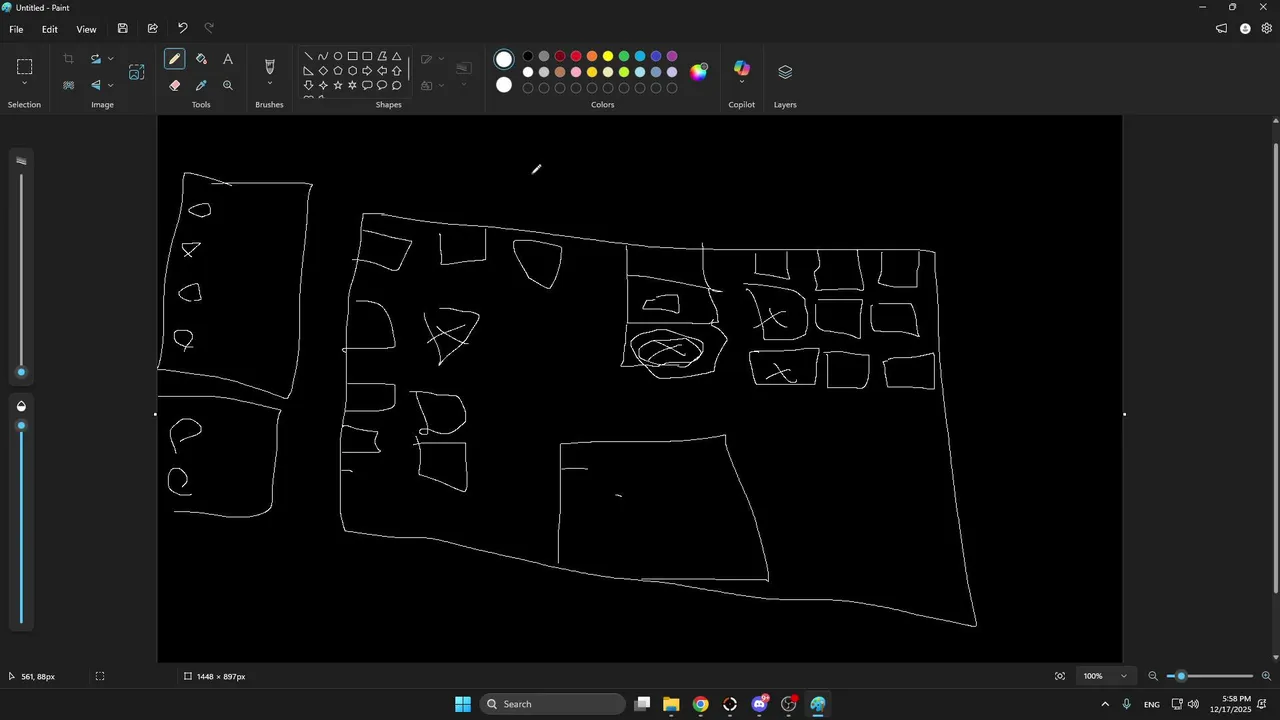Choose the Diamond shape
Image resolution: width=1280 pixels, height=720 pixels.
[323, 71]
